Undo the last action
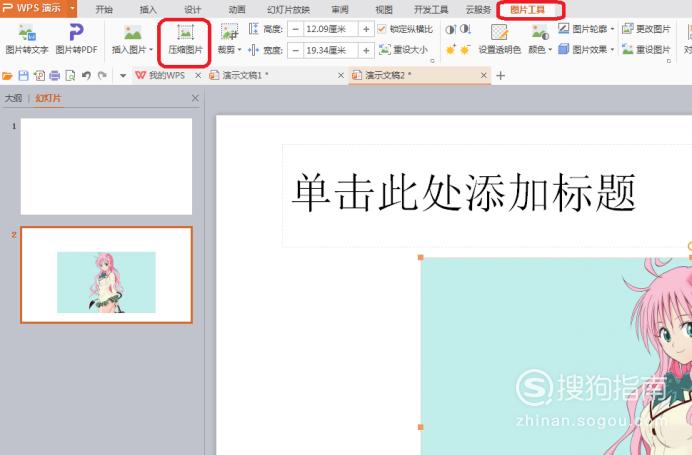692x455 pixels. click(x=86, y=76)
